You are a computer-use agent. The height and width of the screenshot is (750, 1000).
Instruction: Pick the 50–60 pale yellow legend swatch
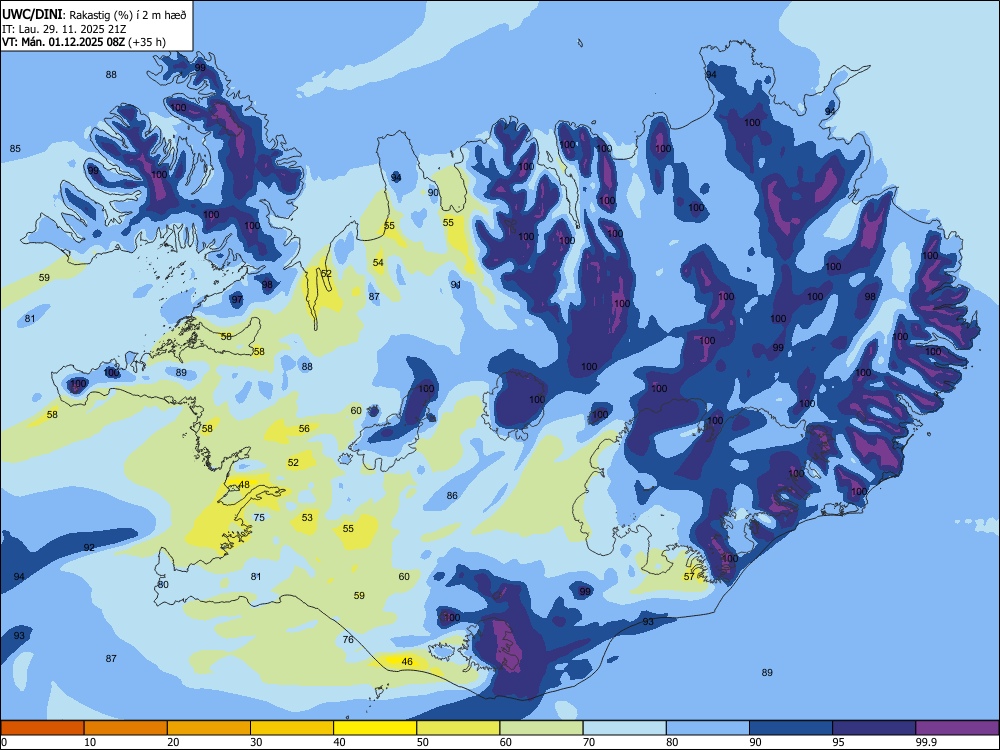click(458, 728)
